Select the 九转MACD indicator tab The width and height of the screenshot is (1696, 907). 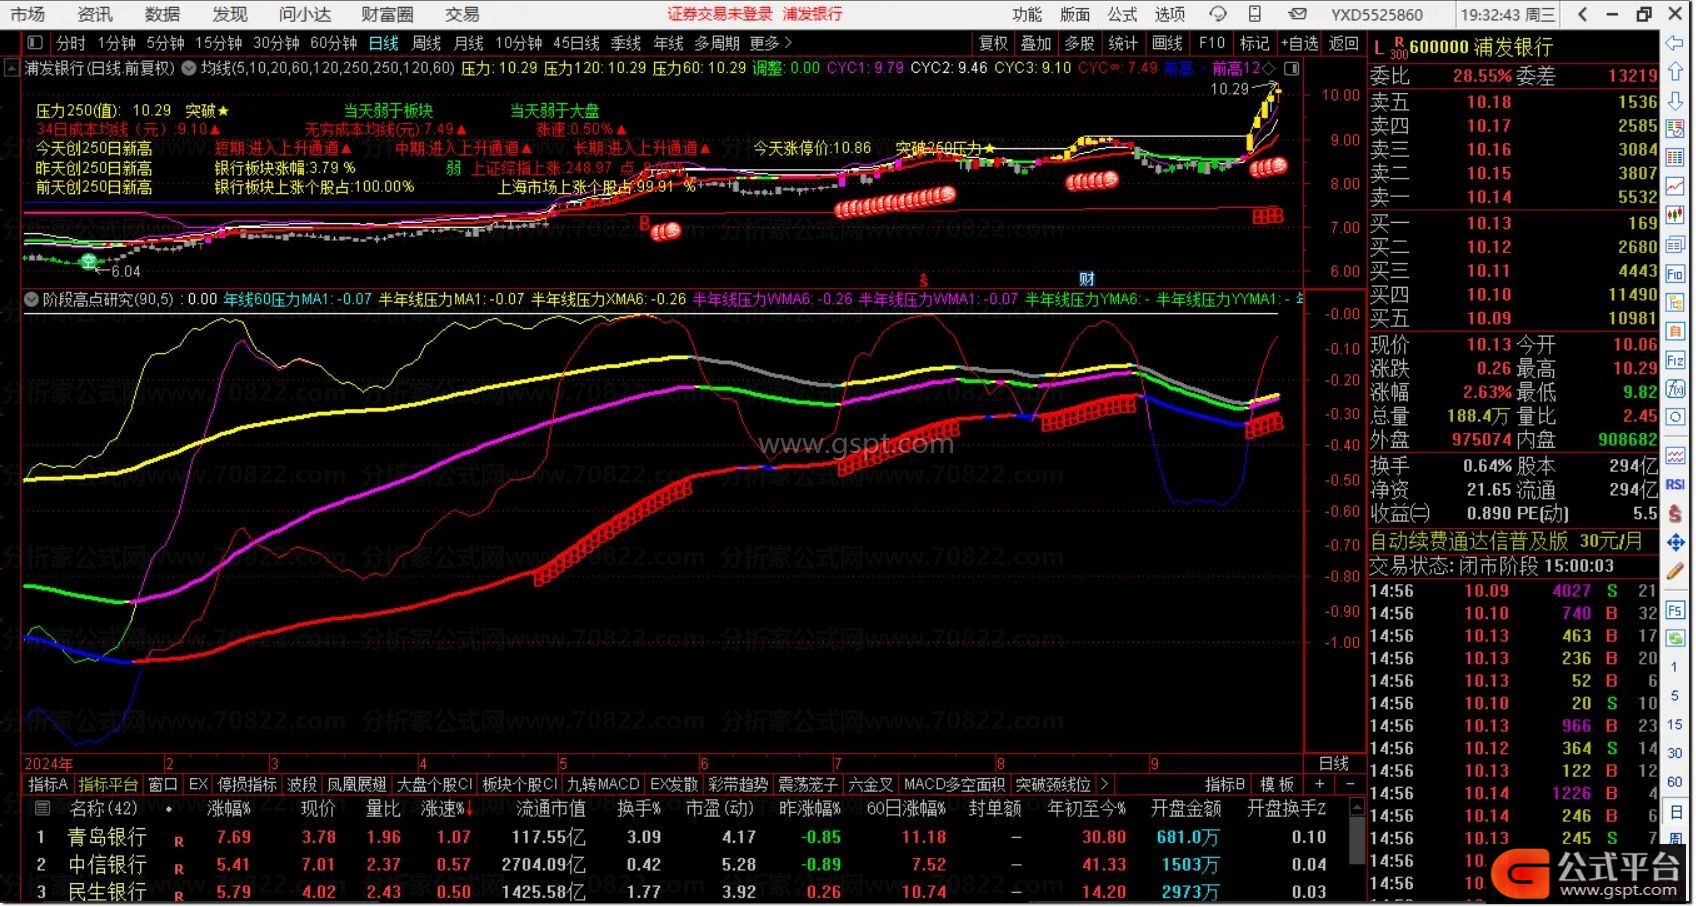point(603,784)
